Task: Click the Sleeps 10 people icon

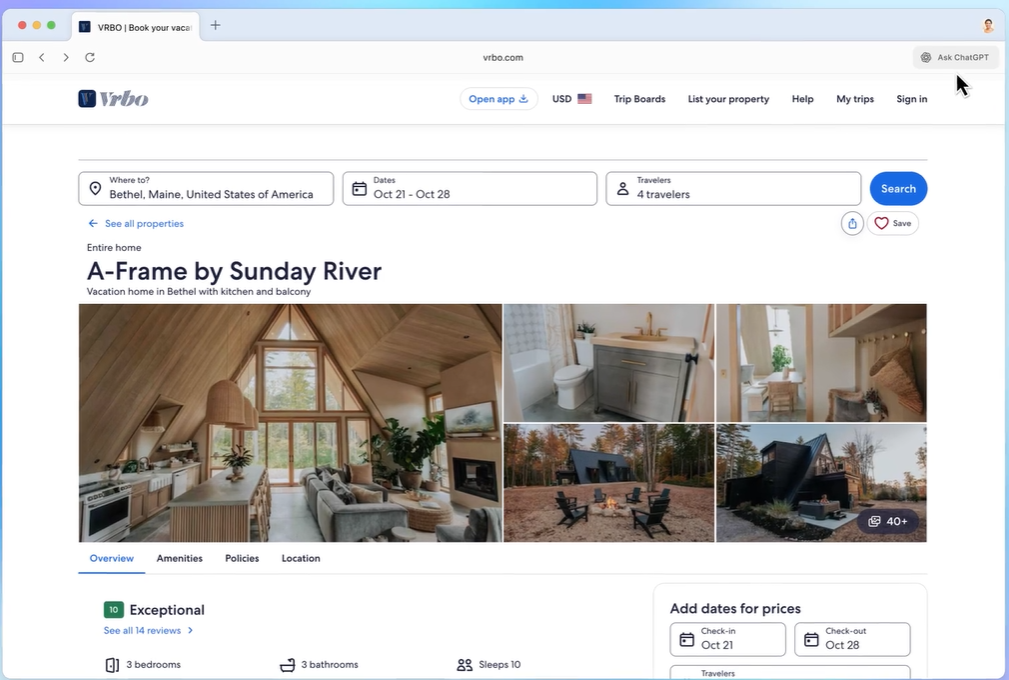Action: pos(464,665)
